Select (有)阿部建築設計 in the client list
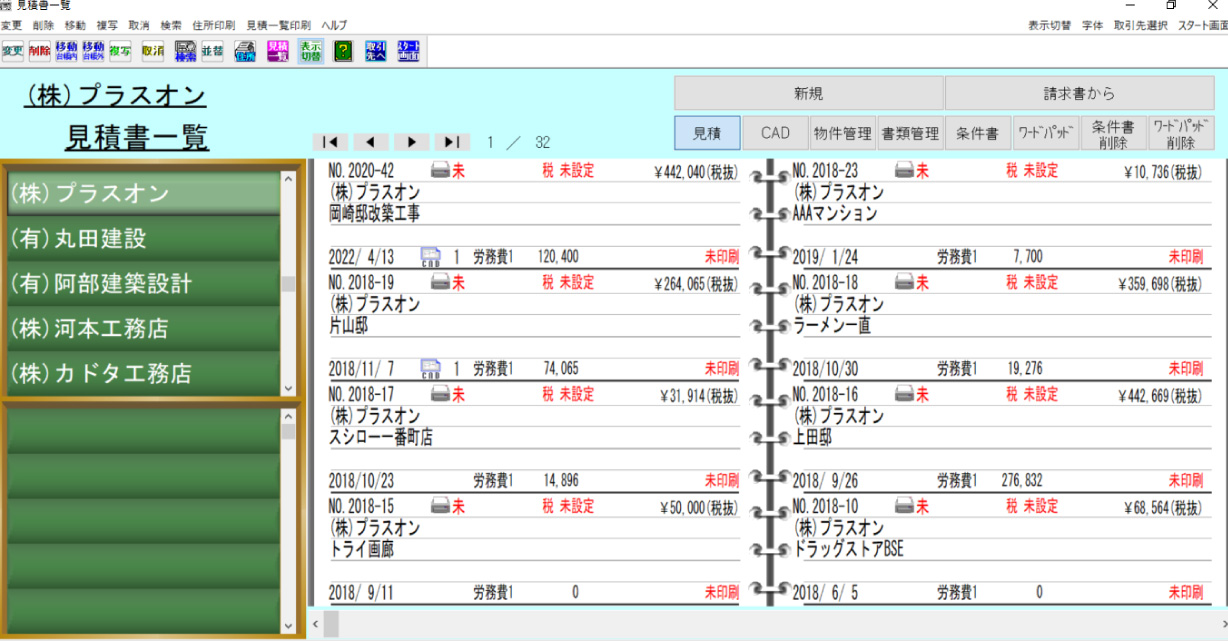 143,283
